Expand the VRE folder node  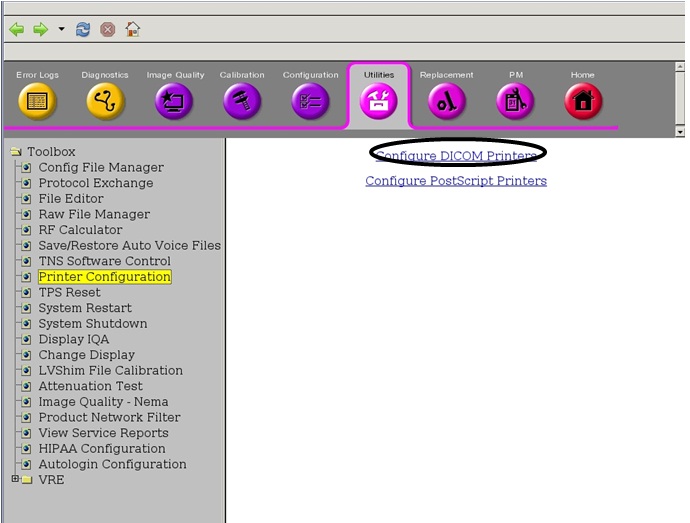coord(14,480)
